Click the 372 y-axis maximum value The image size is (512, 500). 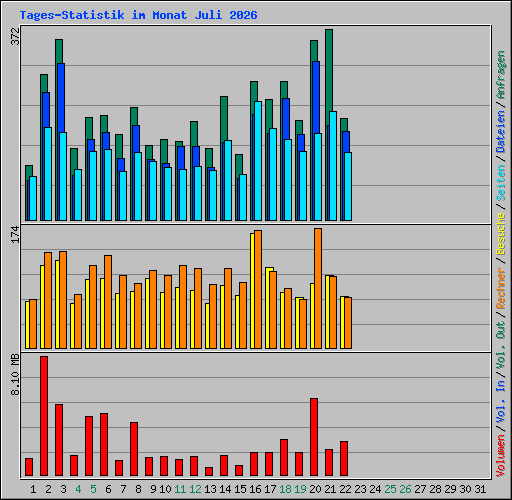coord(16,36)
